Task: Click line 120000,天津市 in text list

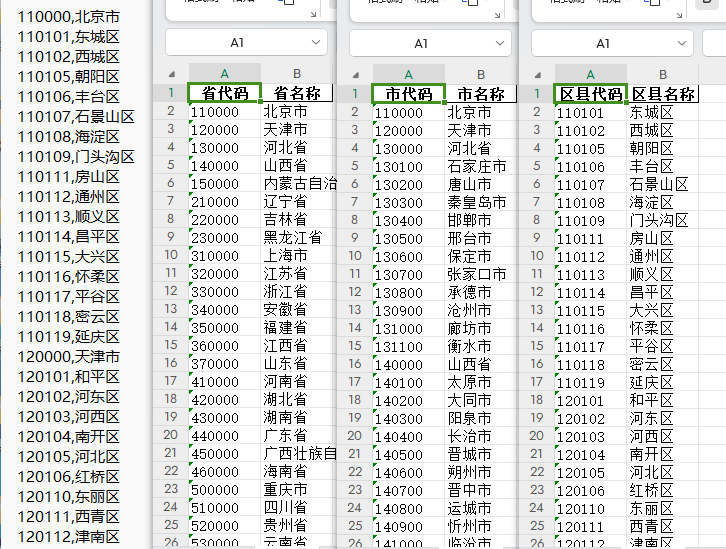Action: pyautogui.click(x=69, y=356)
